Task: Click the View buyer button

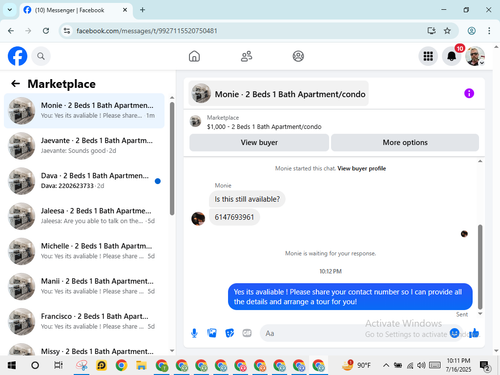Action: 259,142
